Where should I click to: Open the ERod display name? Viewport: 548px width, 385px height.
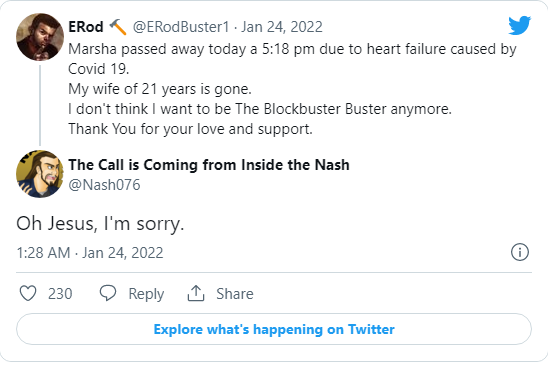(86, 27)
